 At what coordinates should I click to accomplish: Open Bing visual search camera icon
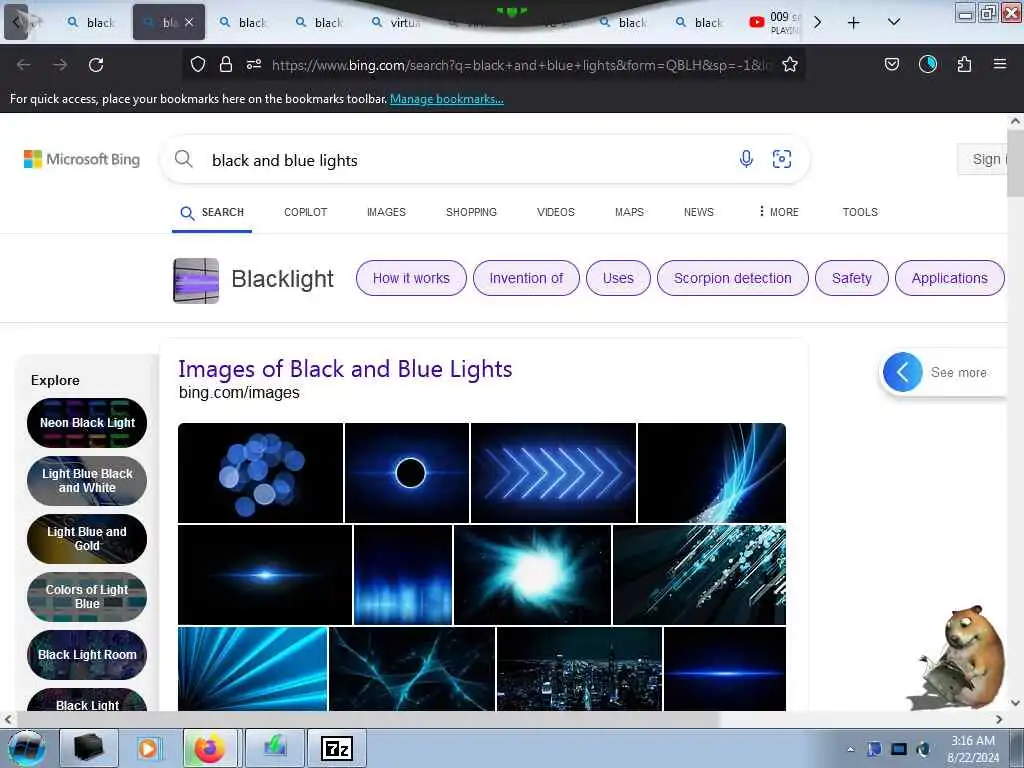tap(782, 159)
